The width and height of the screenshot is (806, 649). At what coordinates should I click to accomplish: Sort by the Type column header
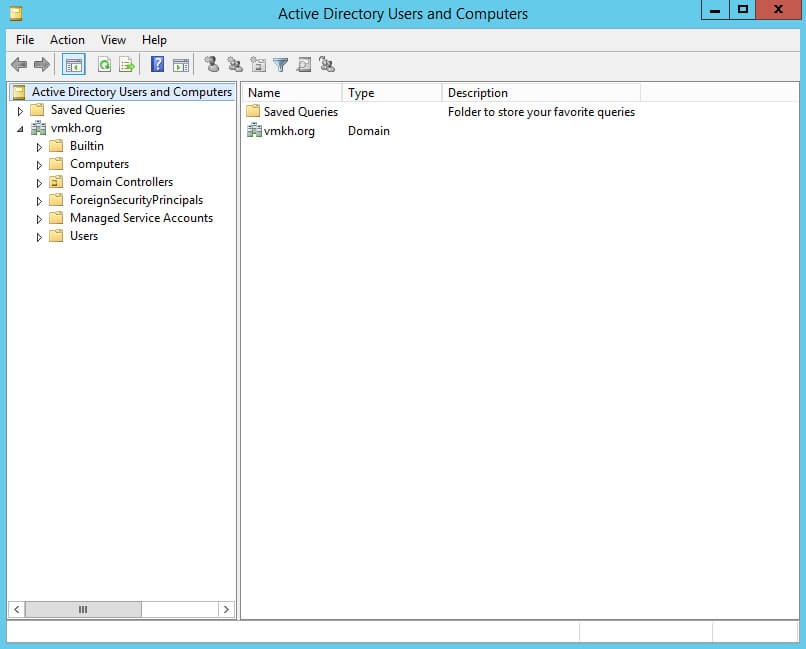[x=392, y=92]
